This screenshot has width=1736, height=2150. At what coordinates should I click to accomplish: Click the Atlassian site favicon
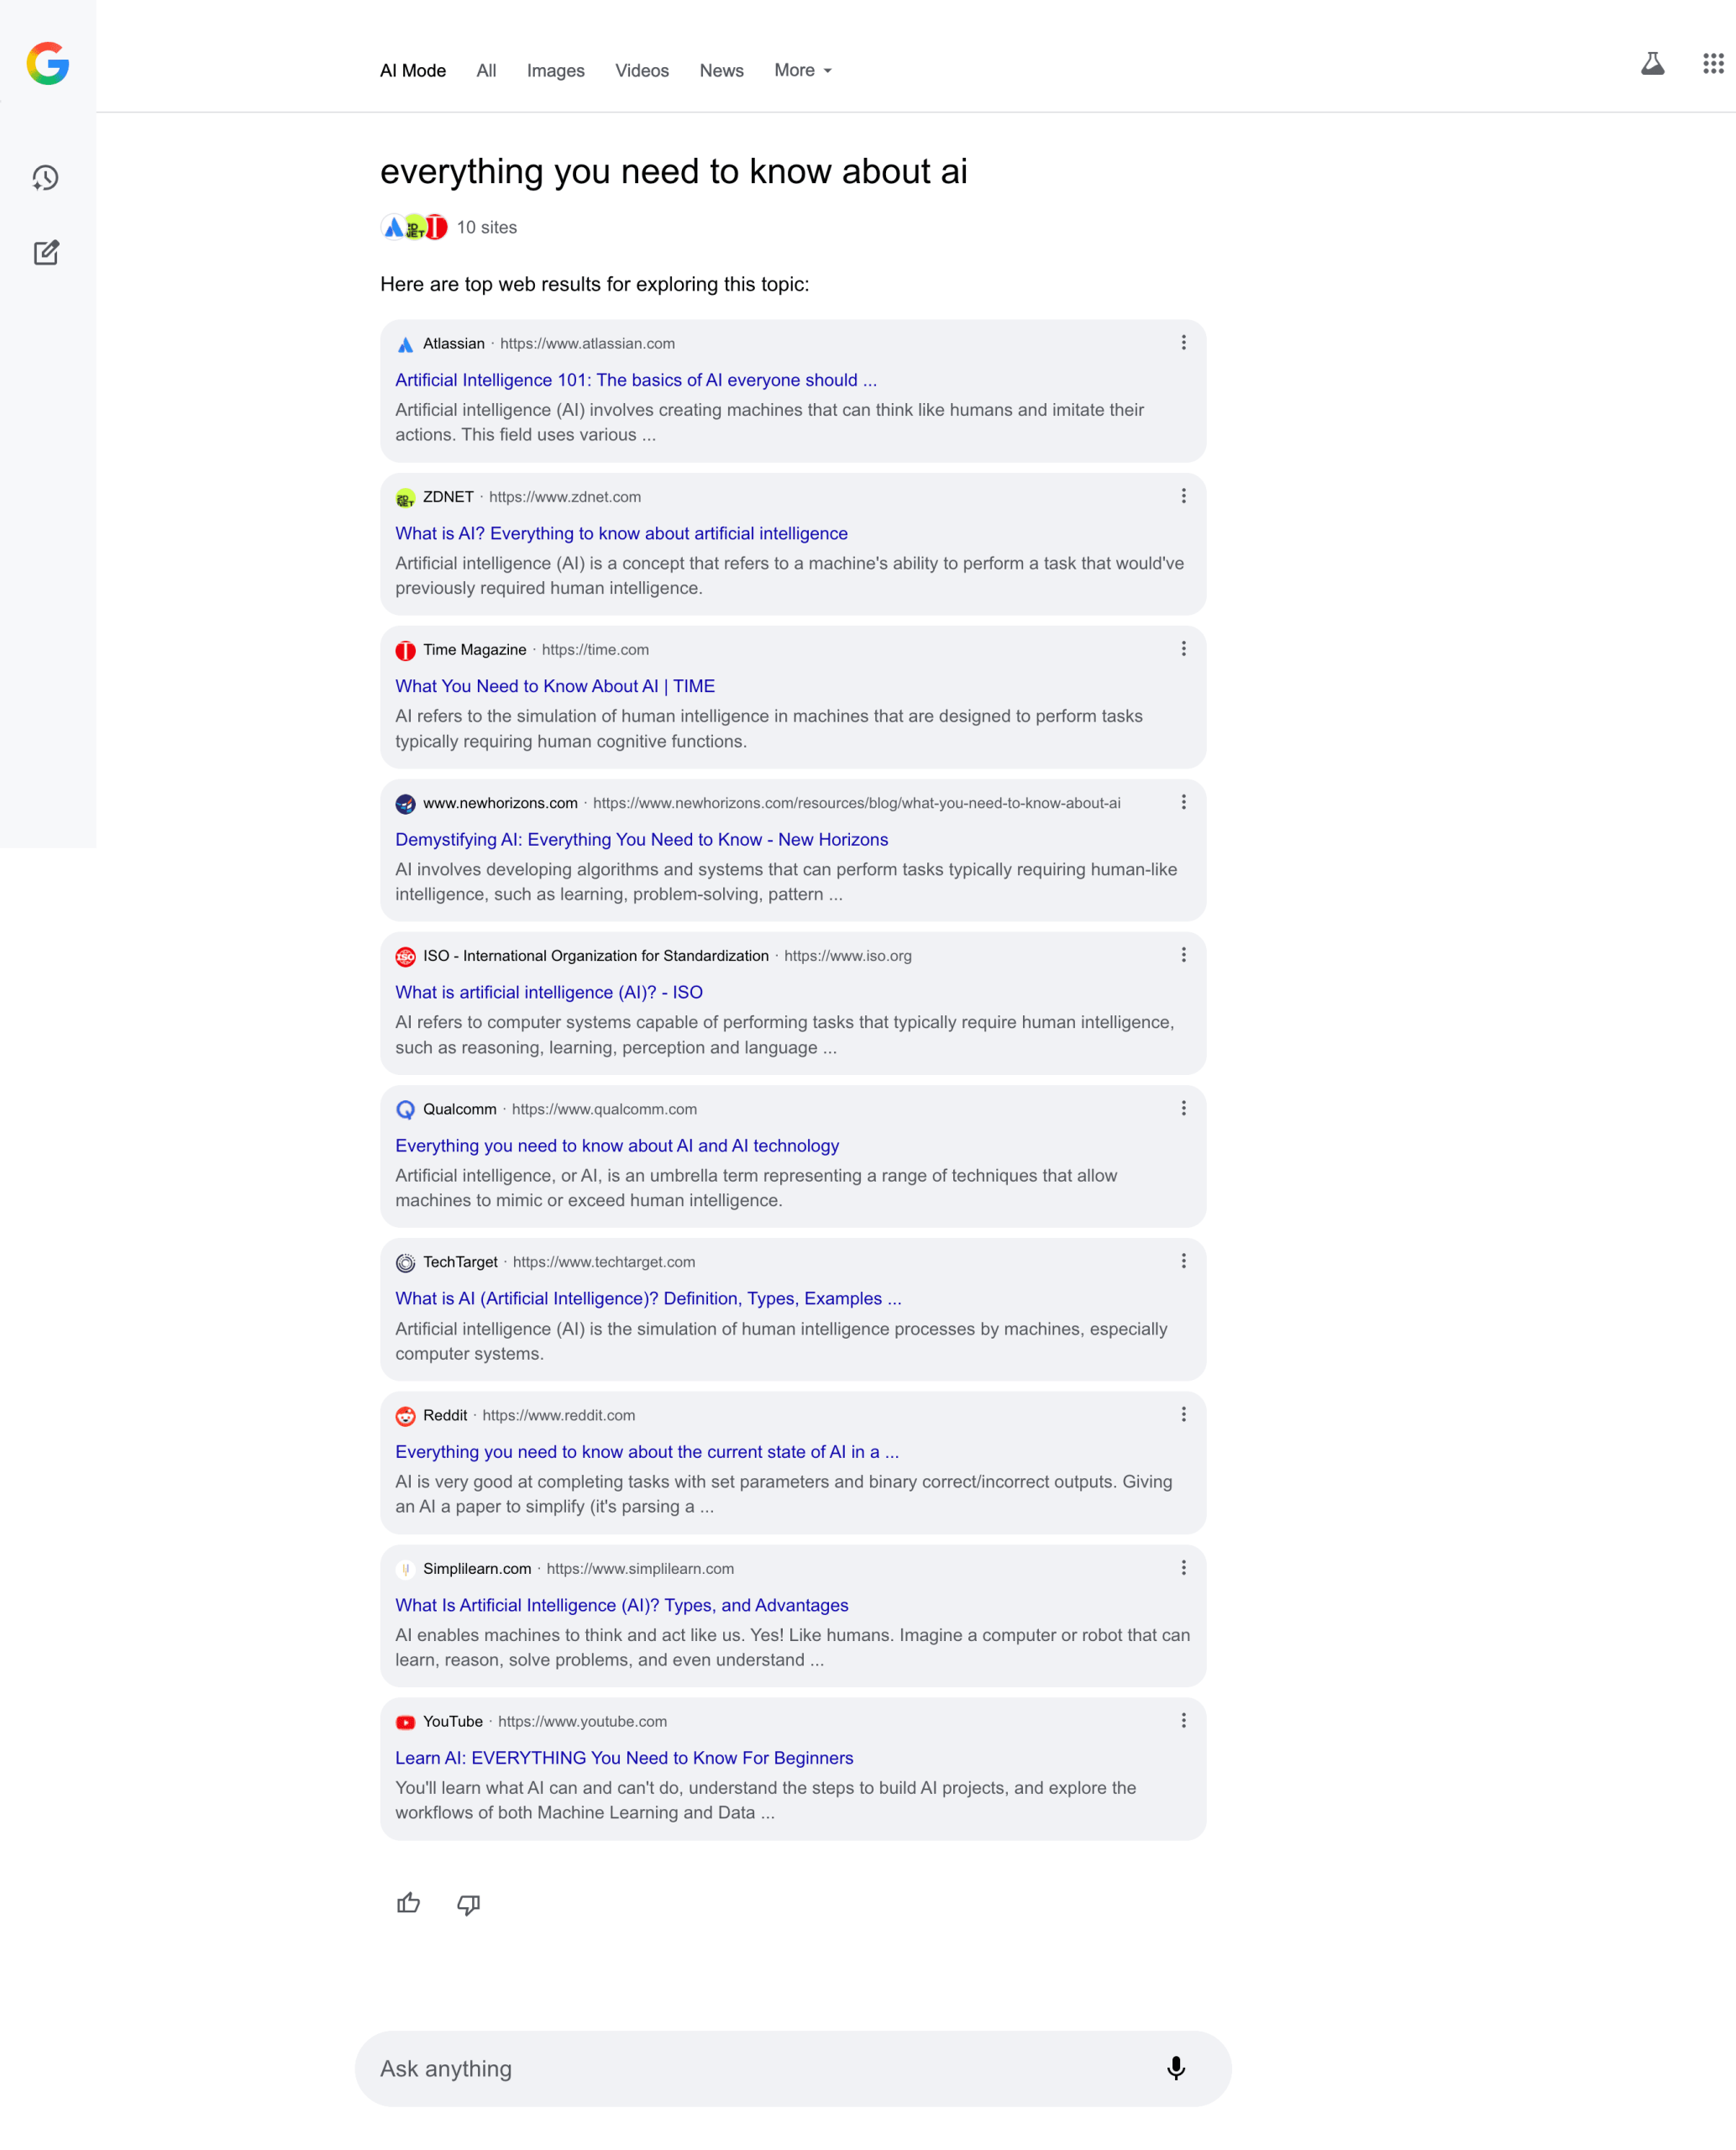pos(404,343)
